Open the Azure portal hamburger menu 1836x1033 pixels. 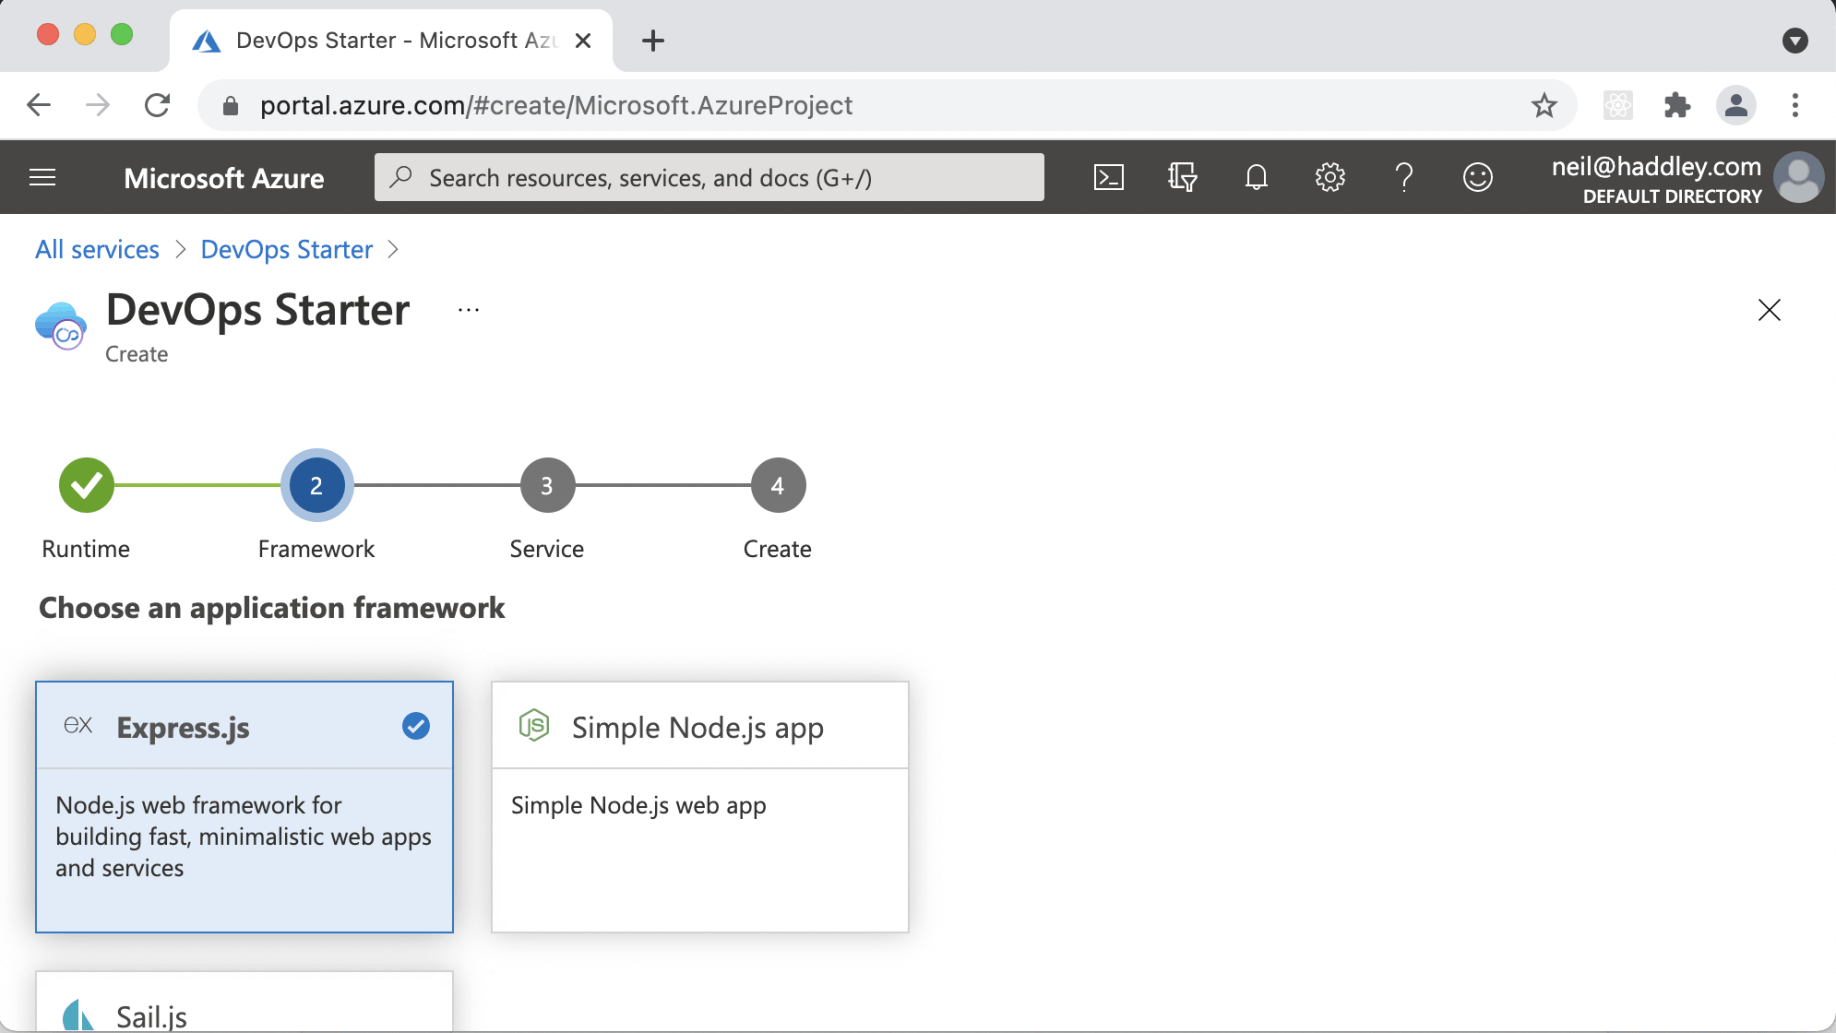pos(42,178)
